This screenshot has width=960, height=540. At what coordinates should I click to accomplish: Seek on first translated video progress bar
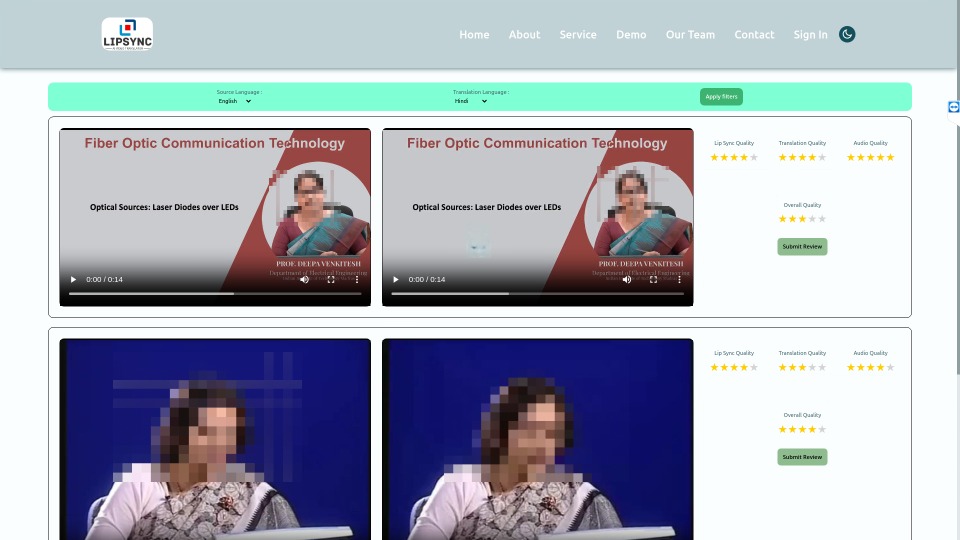pyautogui.click(x=538, y=294)
